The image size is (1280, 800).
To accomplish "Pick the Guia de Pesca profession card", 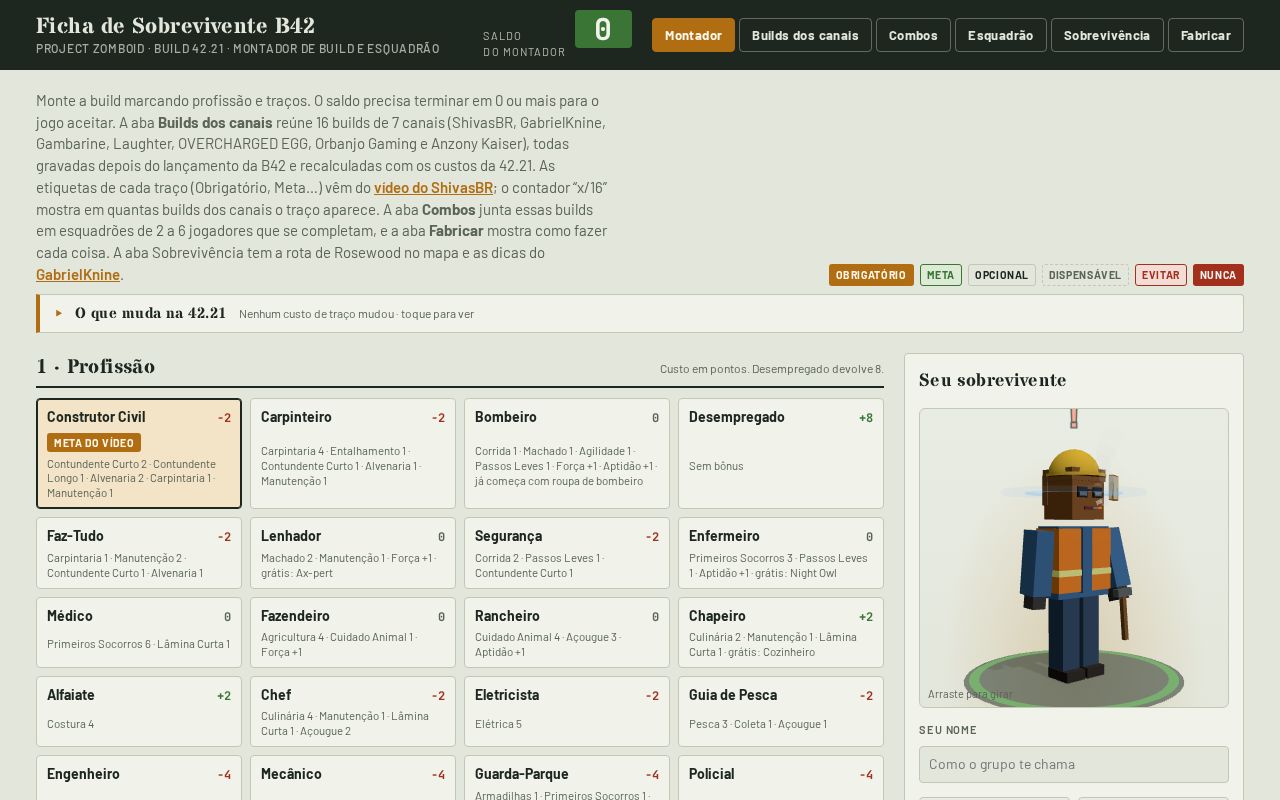I will (781, 711).
